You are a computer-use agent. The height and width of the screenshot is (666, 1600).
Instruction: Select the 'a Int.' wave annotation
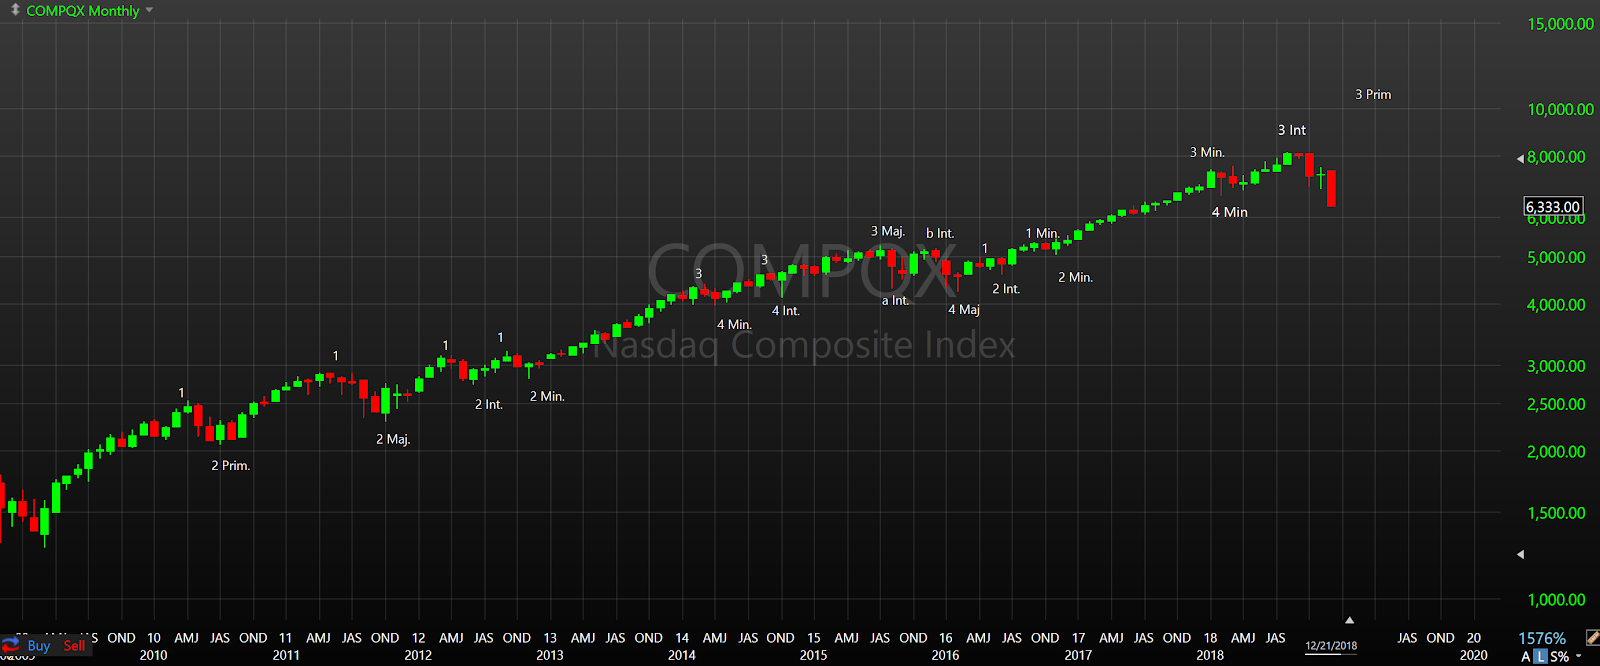[x=896, y=300]
